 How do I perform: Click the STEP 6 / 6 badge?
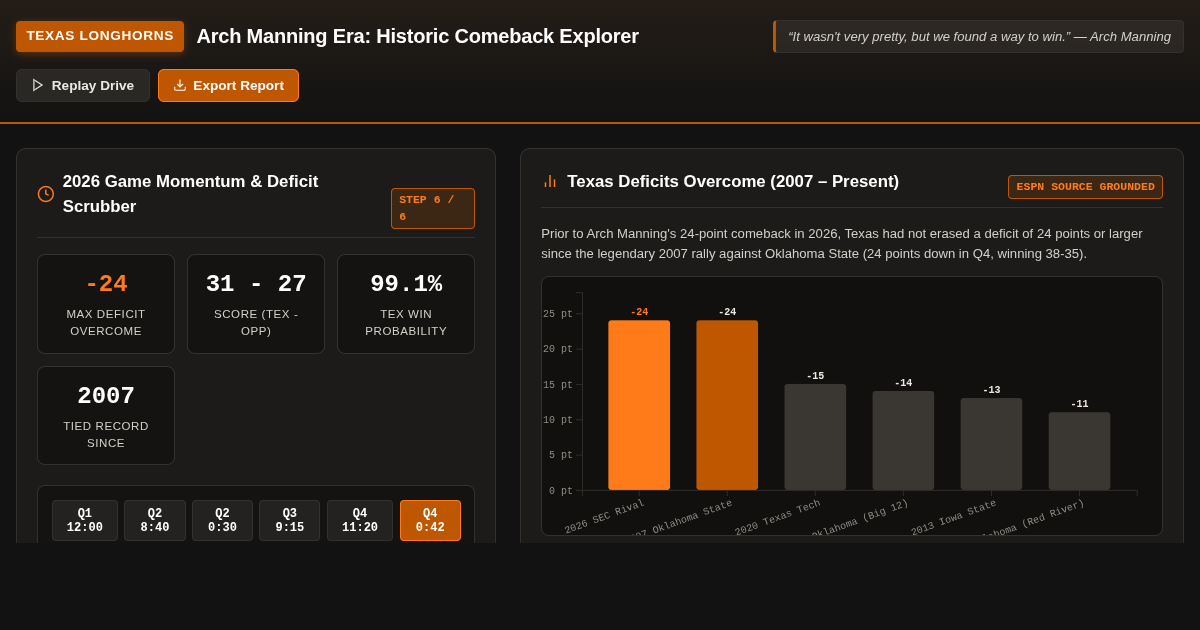[433, 208]
